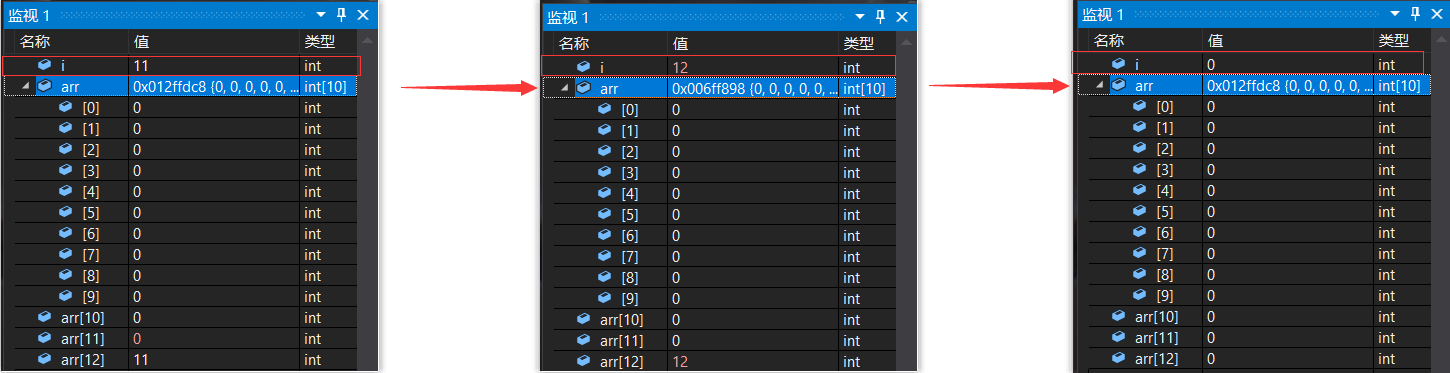The width and height of the screenshot is (1450, 373).
Task: Click cube icon of arr[12] with value 11
Action: (45, 359)
